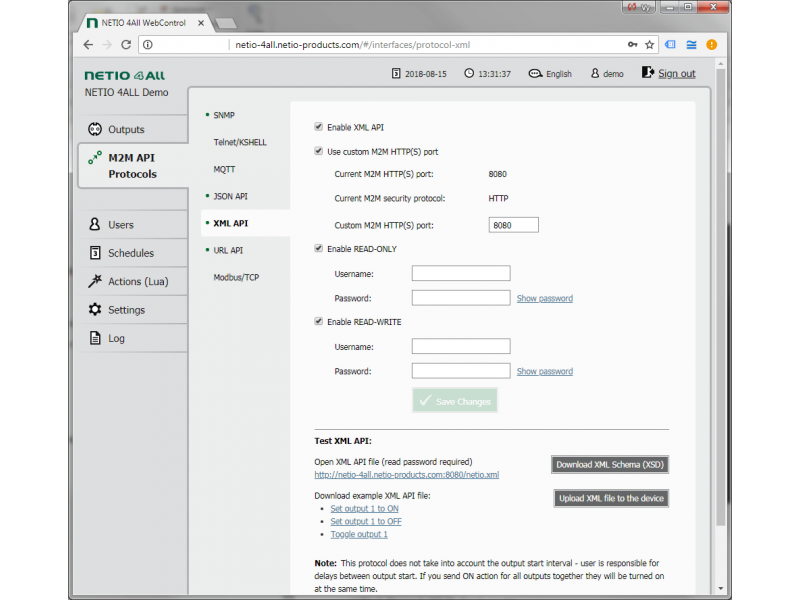
Task: Open language selector English
Action: 550,73
